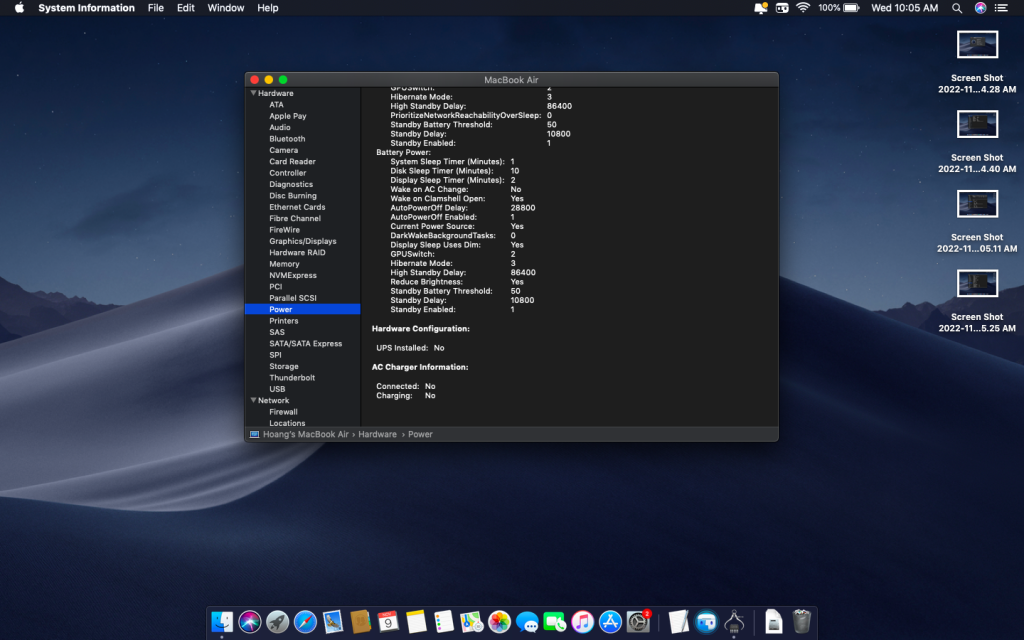Click Siri icon in menu bar
Viewport: 1024px width, 640px height.
point(980,8)
